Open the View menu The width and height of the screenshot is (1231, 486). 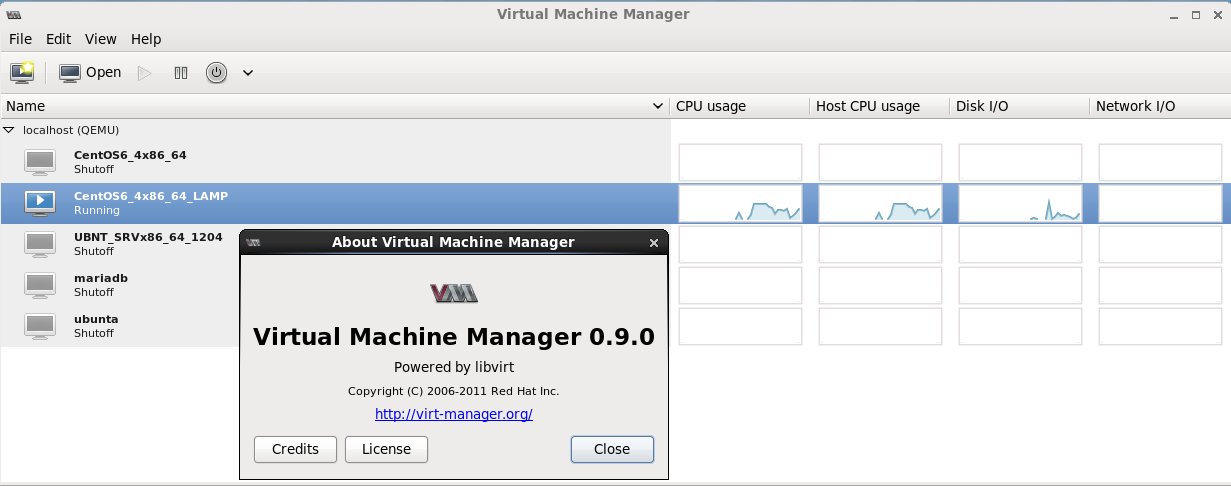pos(101,39)
